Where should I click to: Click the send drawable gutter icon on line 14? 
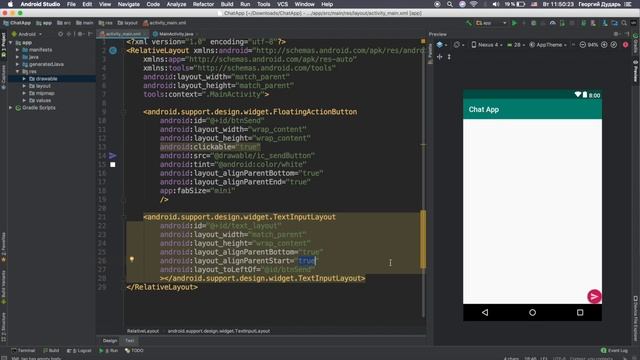coord(113,156)
